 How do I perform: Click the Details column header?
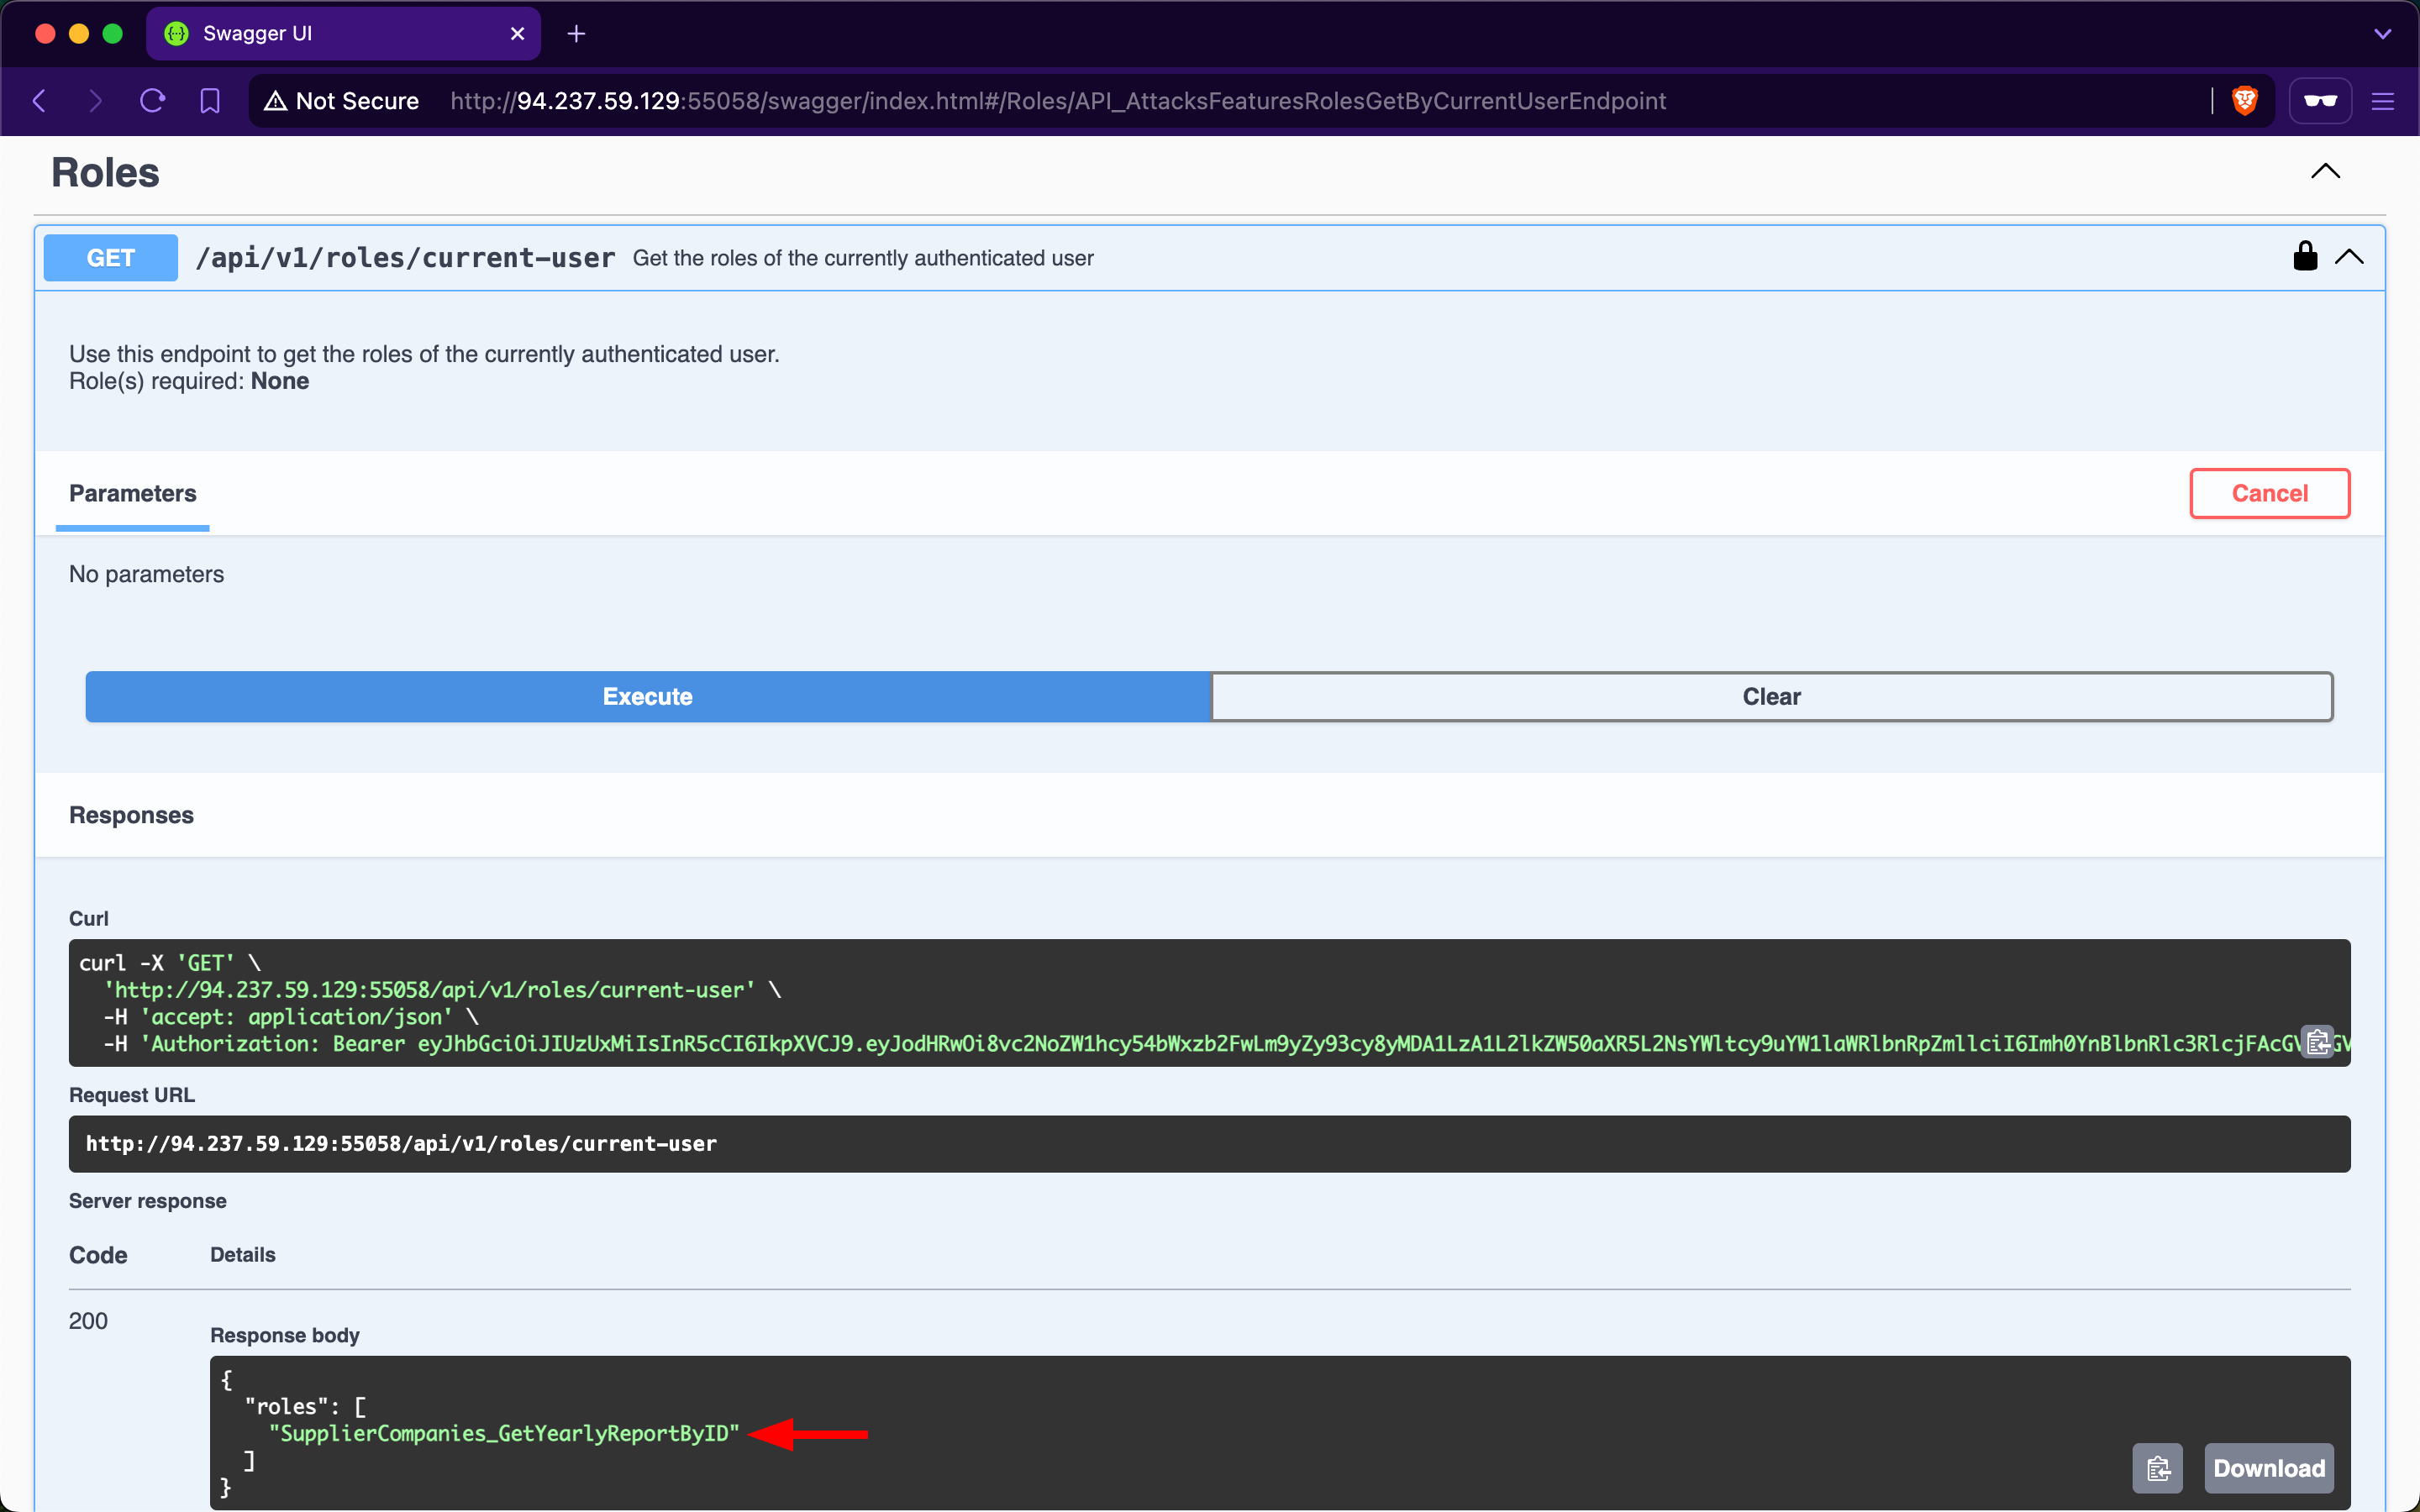[243, 1255]
